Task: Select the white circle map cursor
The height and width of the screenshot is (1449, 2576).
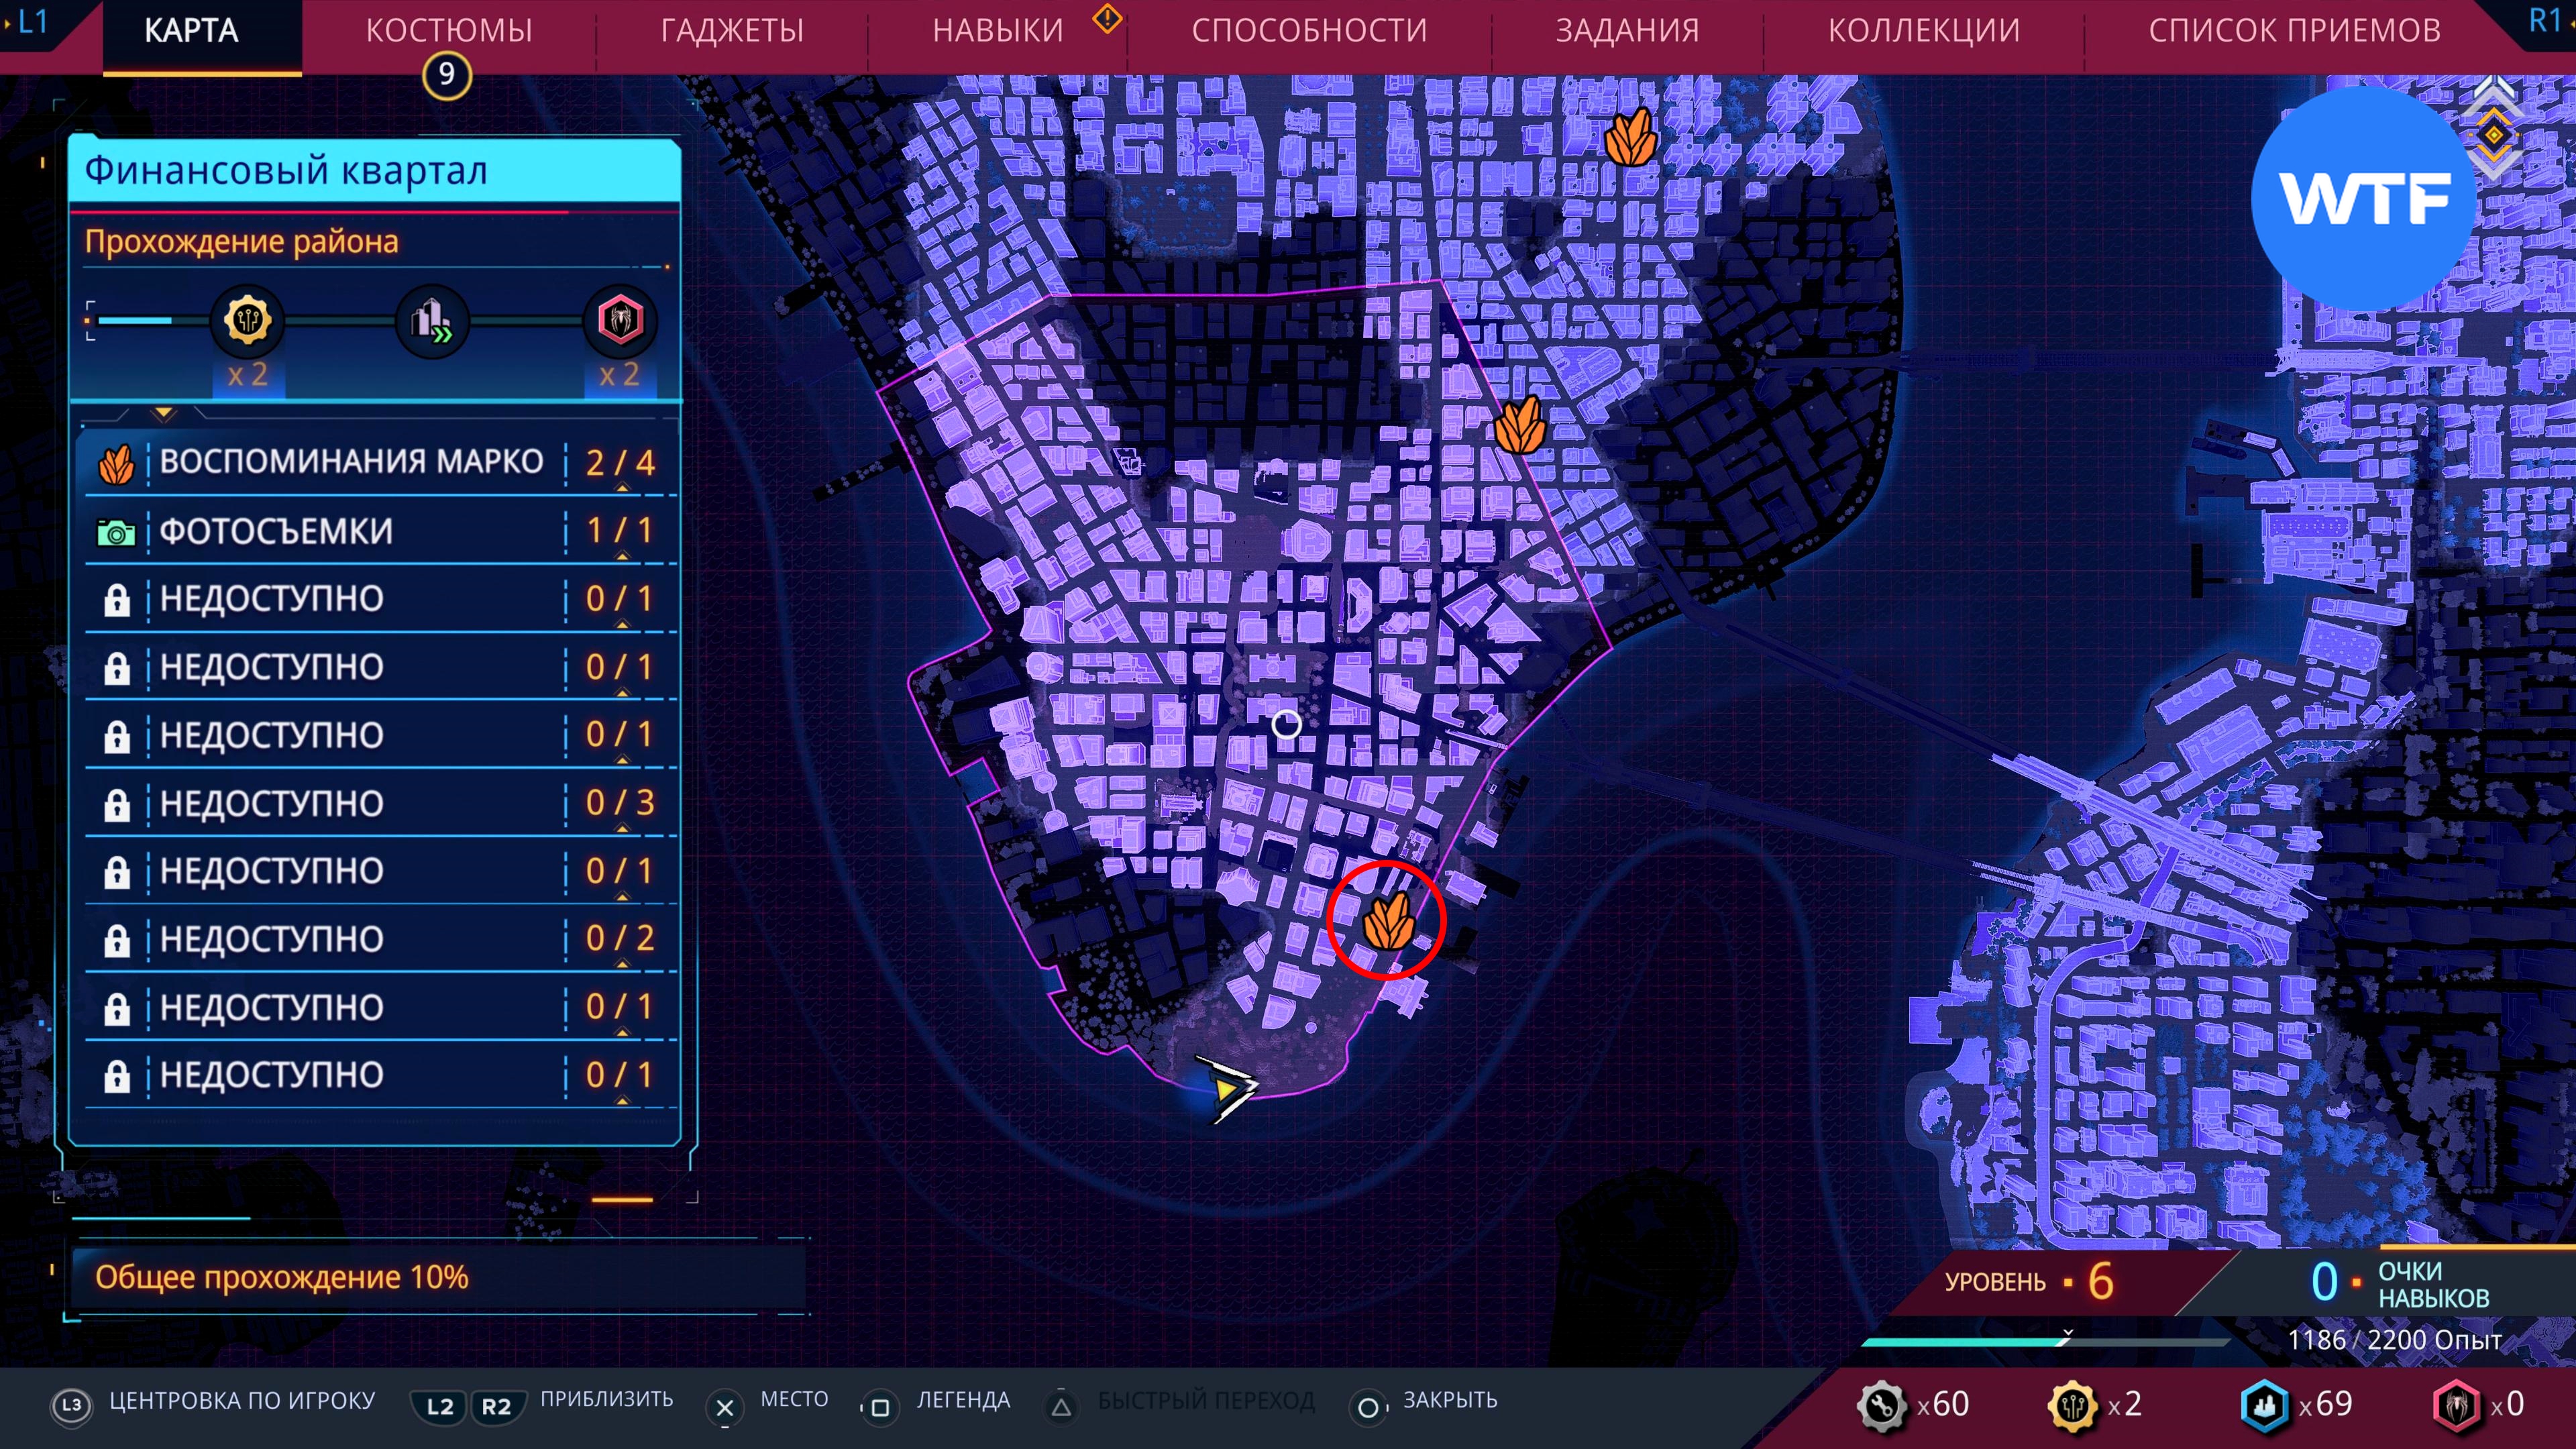Action: [1286, 724]
